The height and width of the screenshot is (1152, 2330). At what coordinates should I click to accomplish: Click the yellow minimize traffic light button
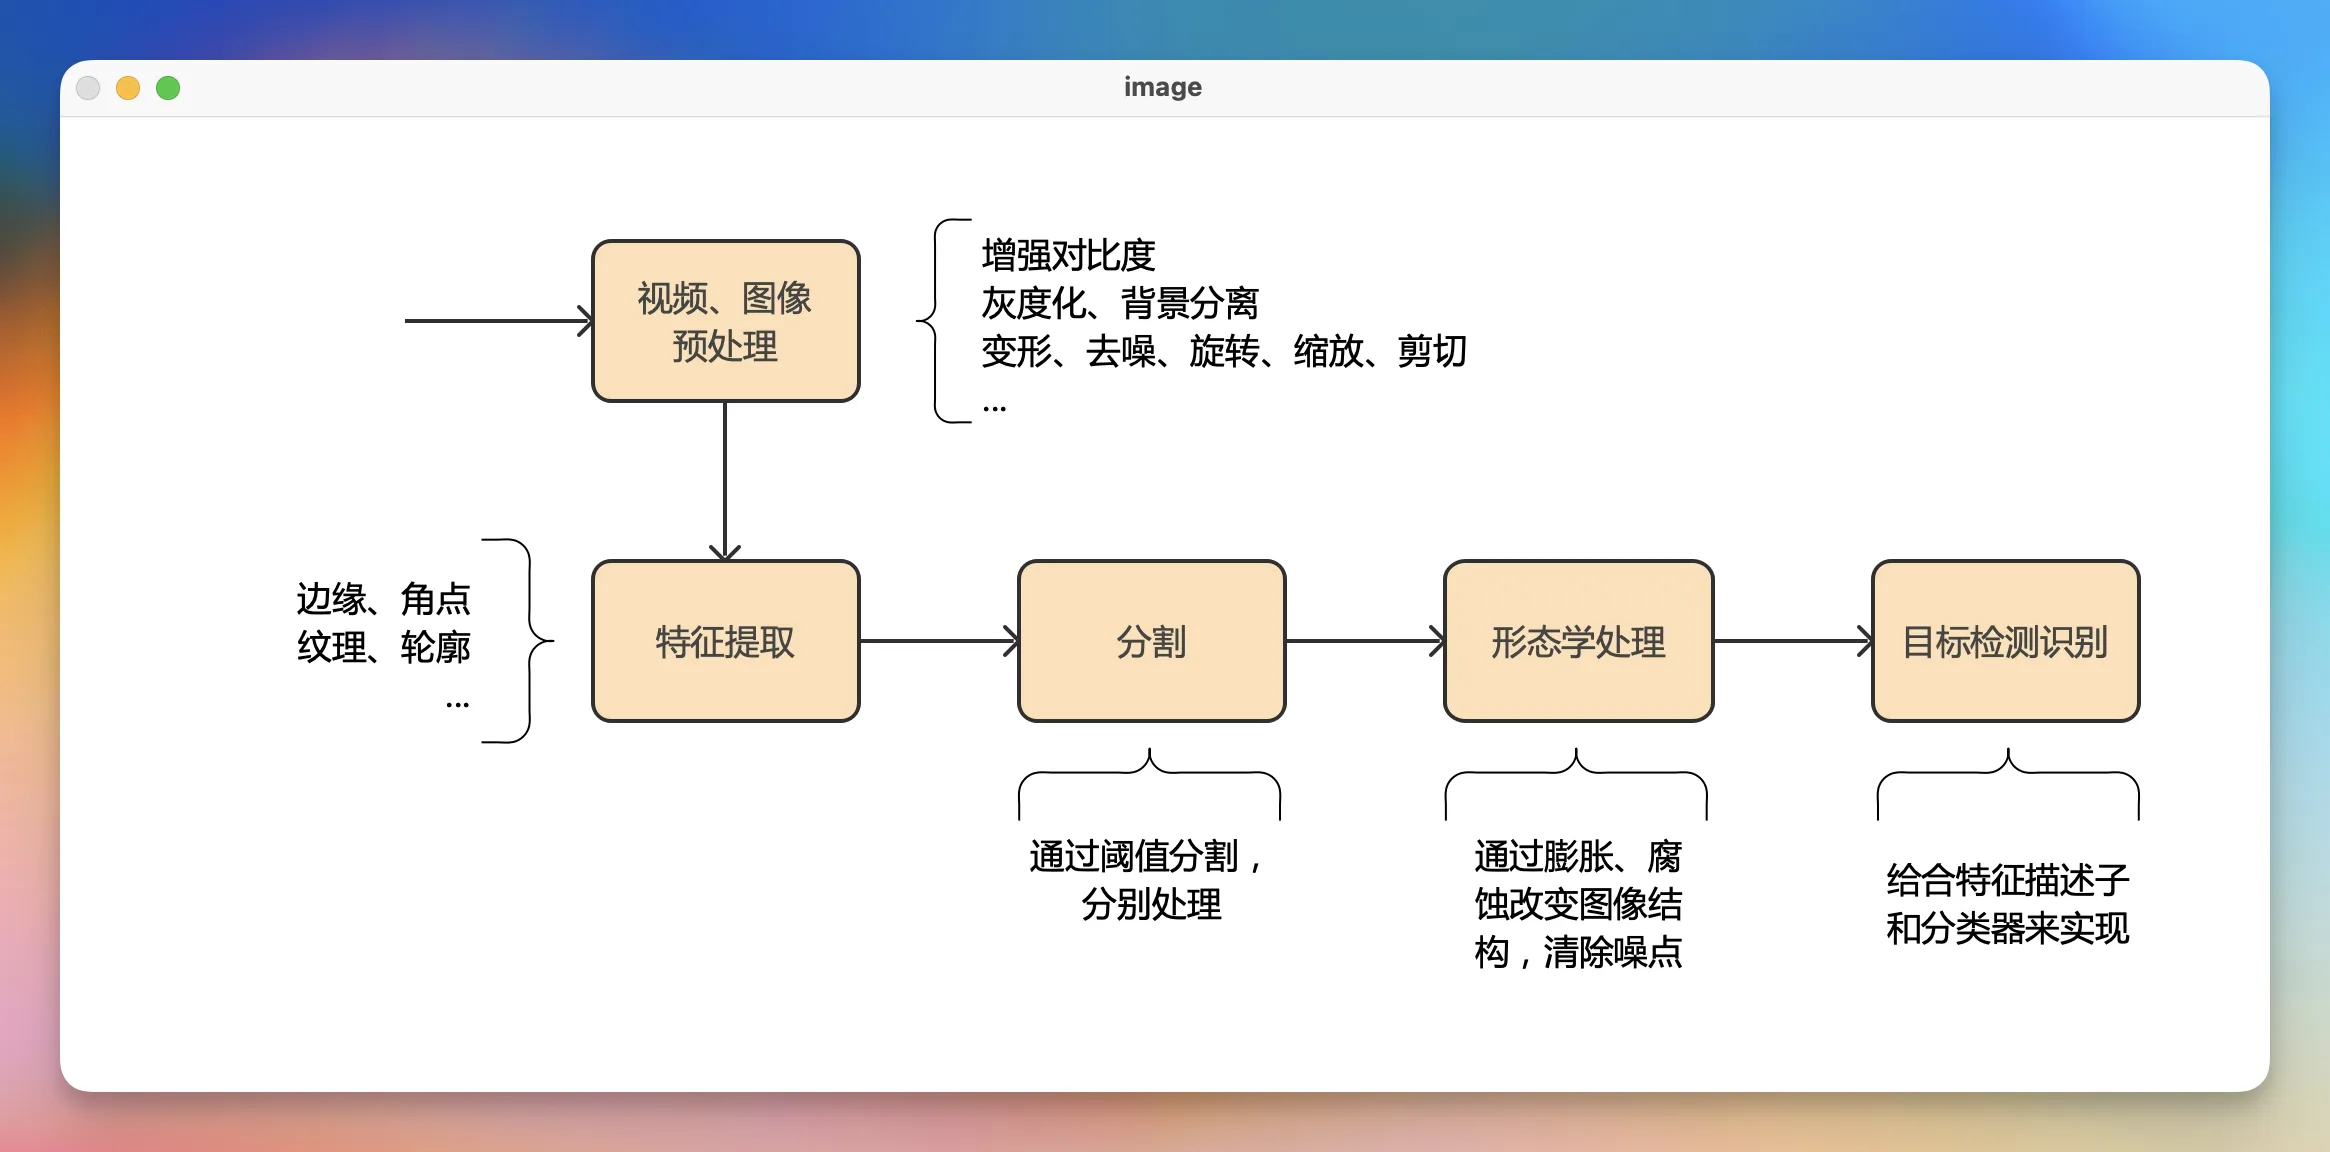(128, 87)
